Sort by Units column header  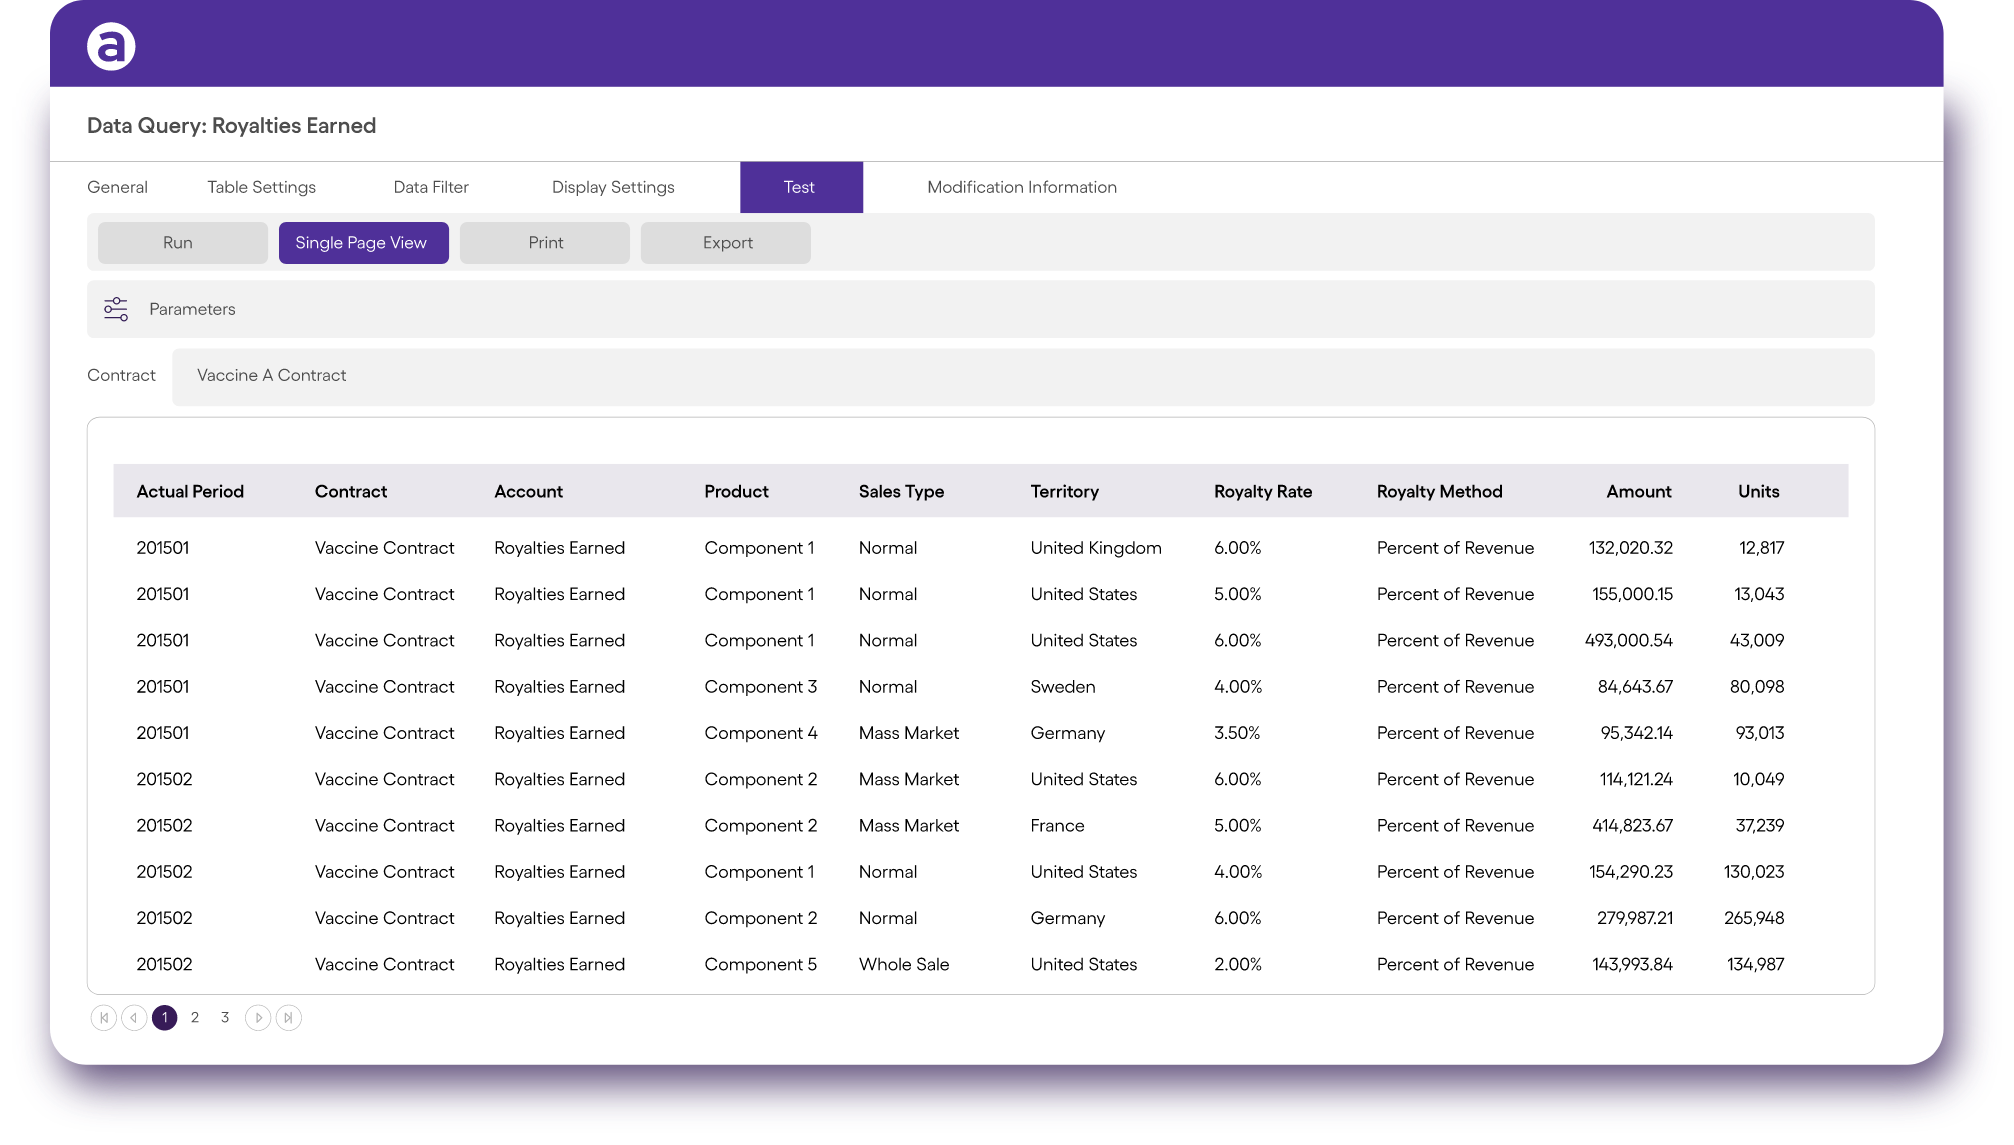1758,492
